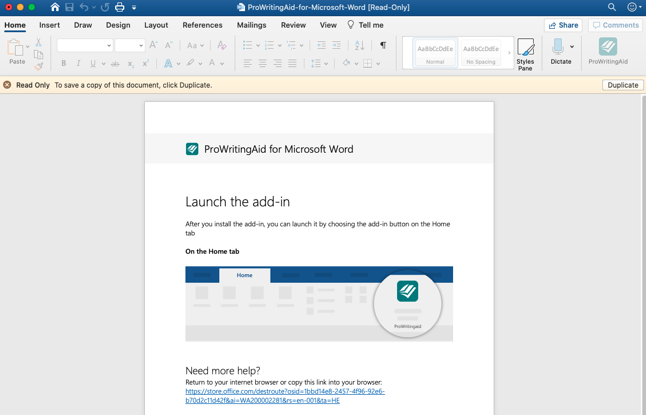
Task: Open the View tab
Action: coord(328,25)
